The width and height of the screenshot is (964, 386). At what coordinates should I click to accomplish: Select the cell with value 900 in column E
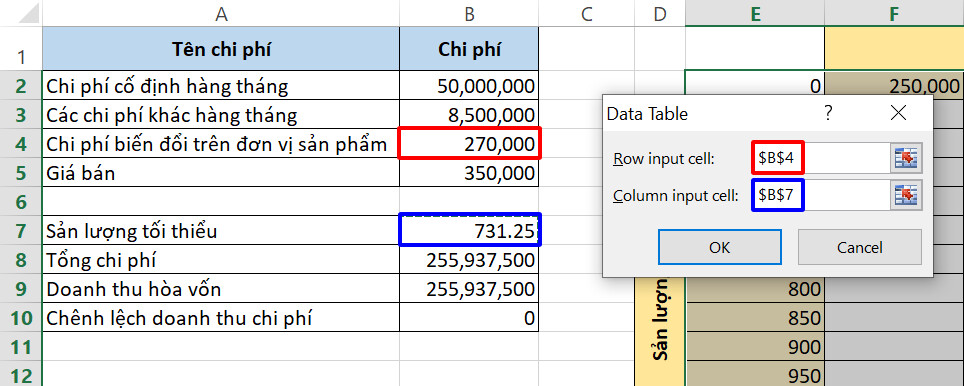click(755, 346)
